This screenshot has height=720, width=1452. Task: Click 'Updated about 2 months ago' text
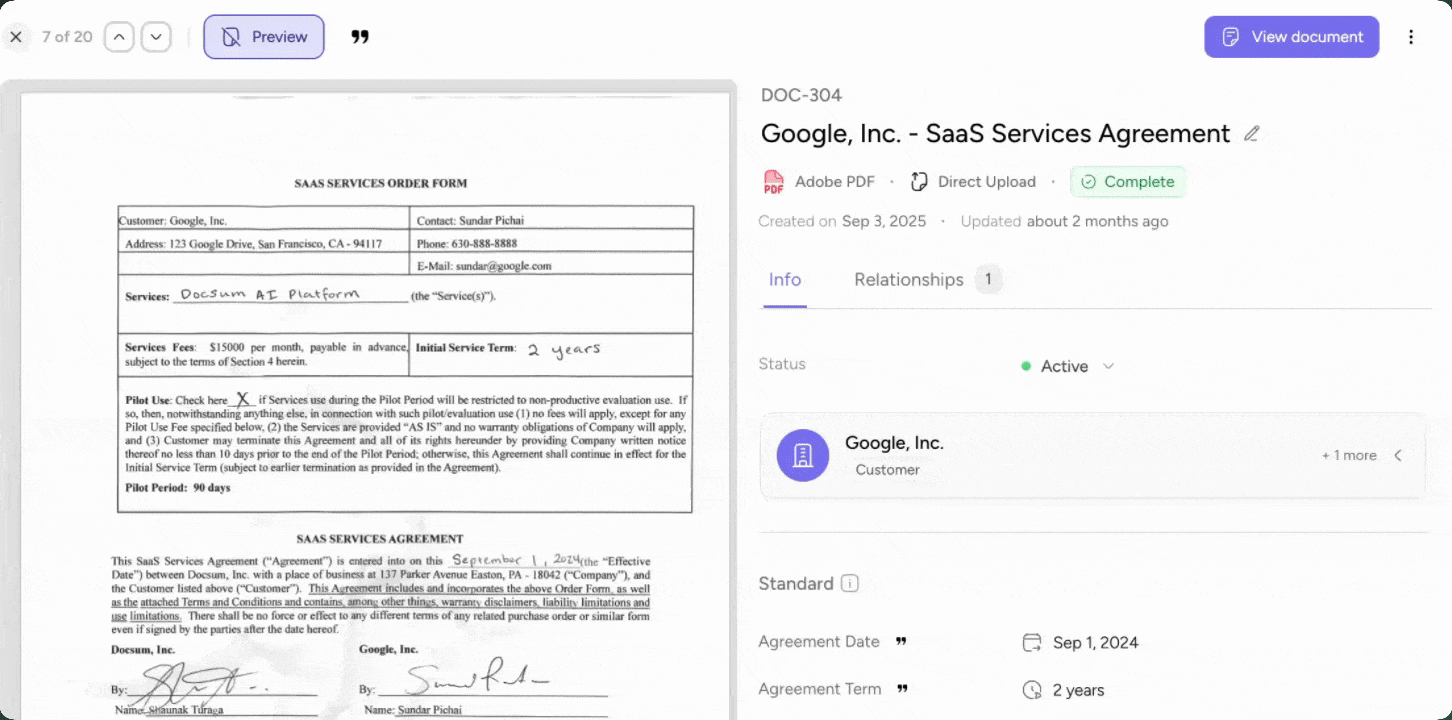click(1064, 222)
